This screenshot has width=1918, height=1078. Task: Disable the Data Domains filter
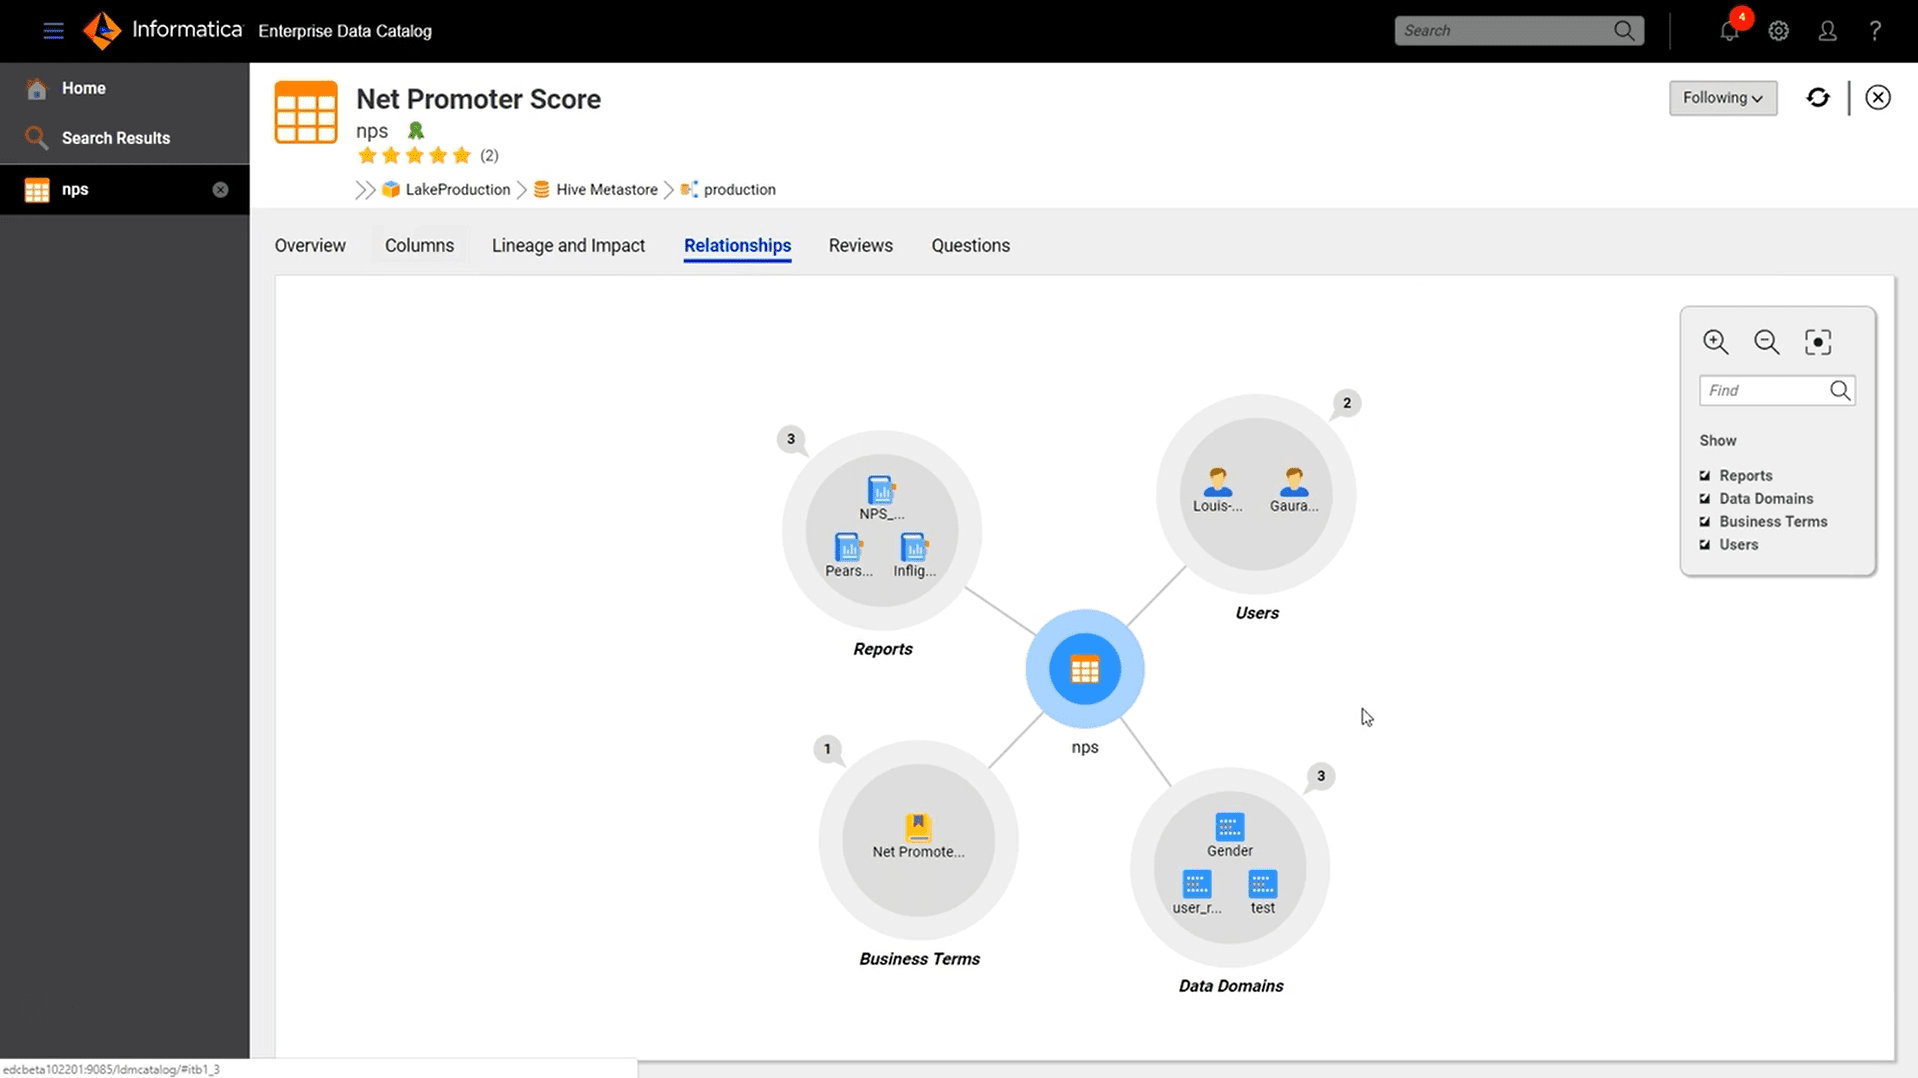coord(1704,498)
